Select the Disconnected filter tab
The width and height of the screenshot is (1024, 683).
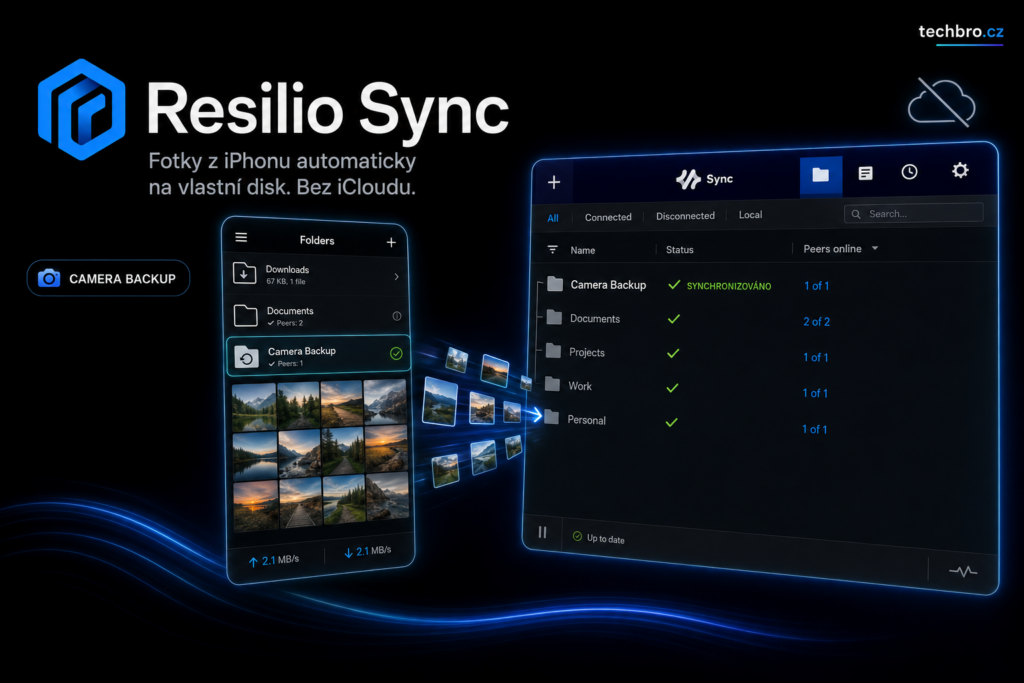pyautogui.click(x=685, y=215)
